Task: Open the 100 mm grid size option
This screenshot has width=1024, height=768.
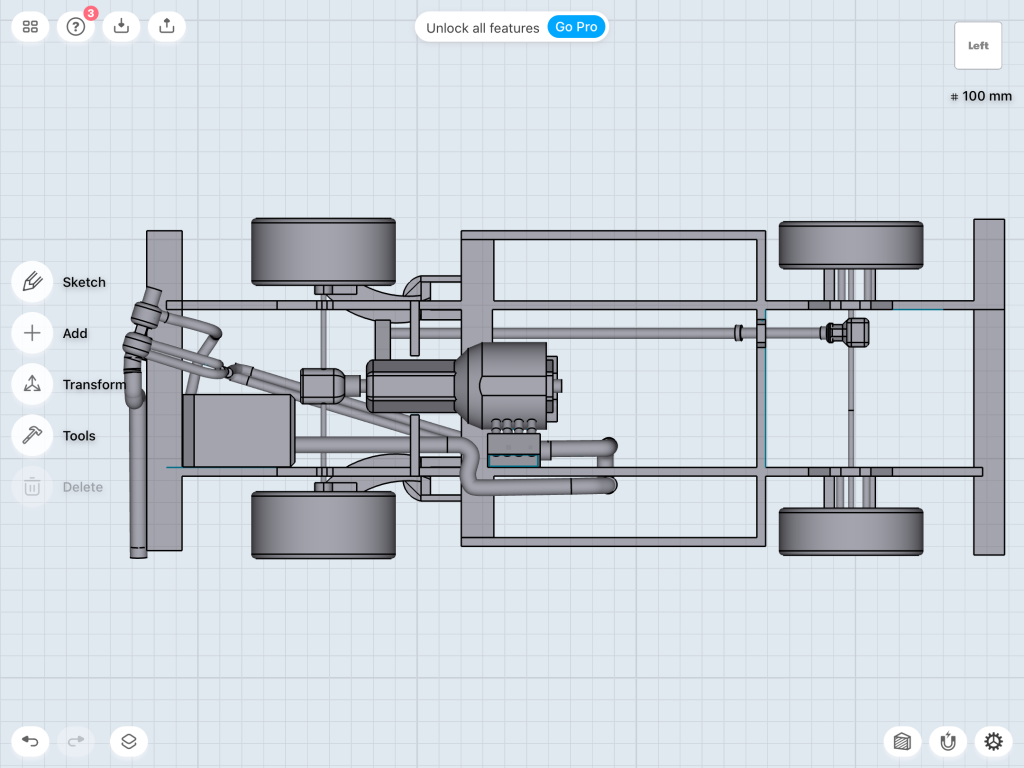Action: (x=981, y=97)
